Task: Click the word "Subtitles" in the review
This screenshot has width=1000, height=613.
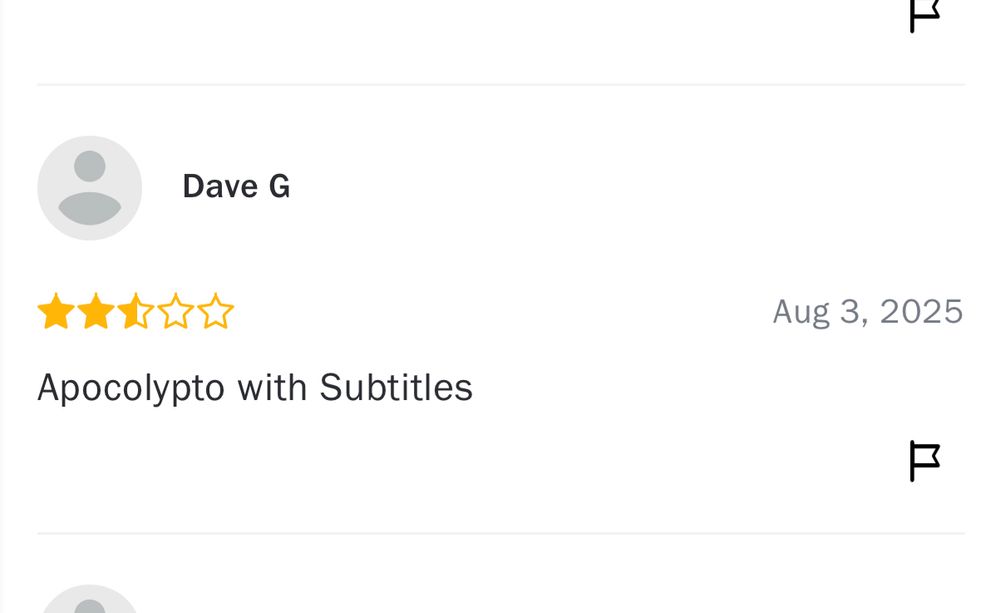Action: click(396, 387)
